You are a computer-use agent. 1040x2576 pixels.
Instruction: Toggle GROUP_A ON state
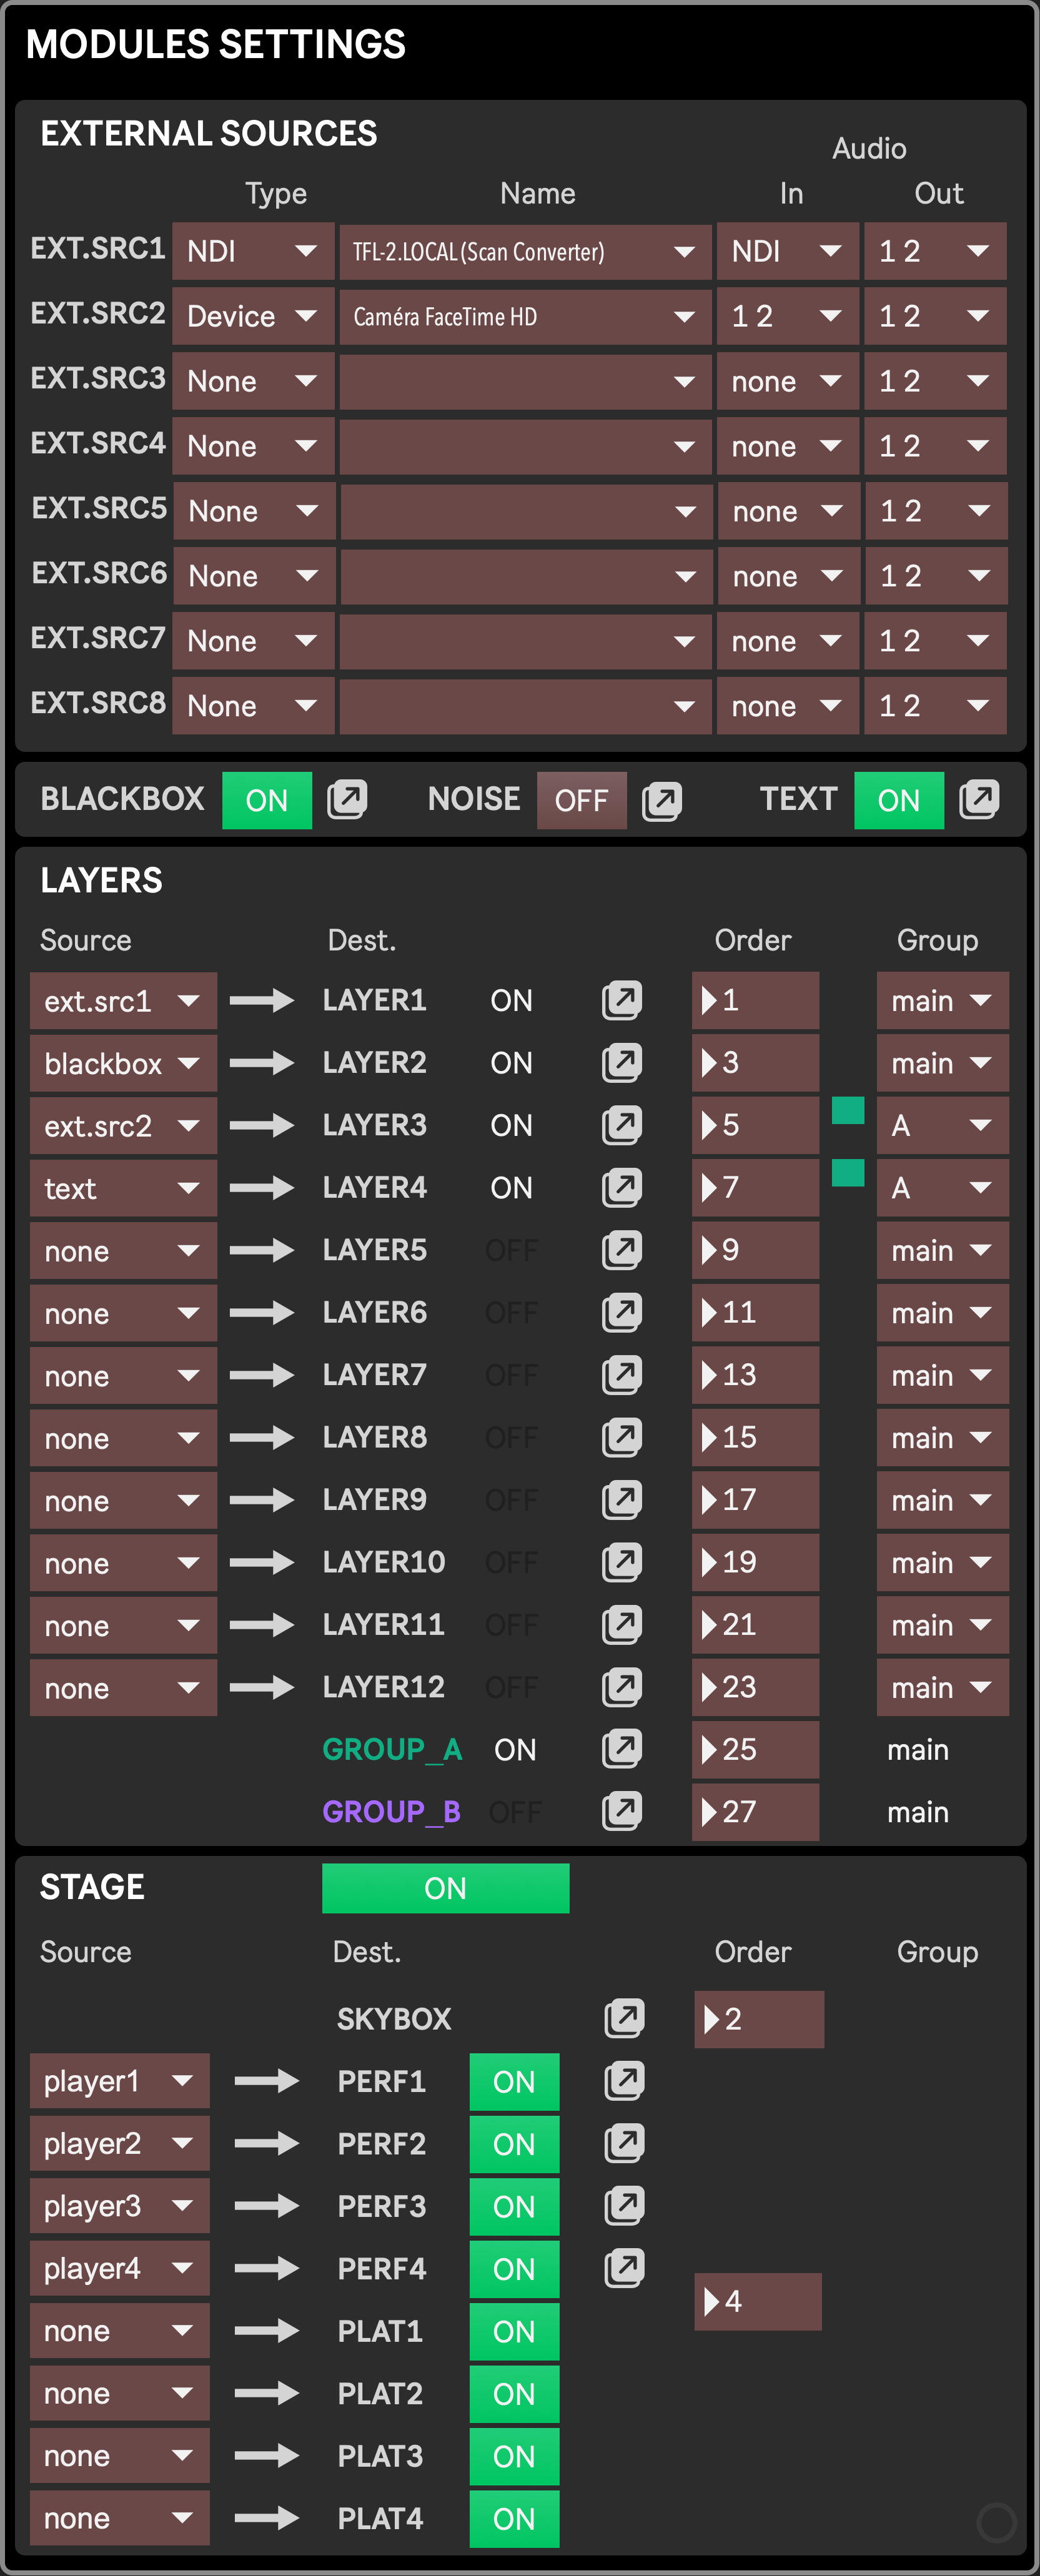[515, 1750]
